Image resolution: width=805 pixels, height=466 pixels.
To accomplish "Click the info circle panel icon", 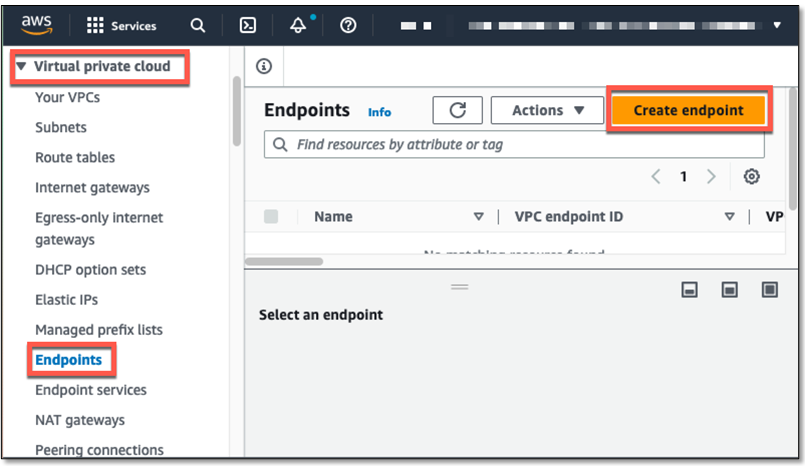I will tap(264, 66).
